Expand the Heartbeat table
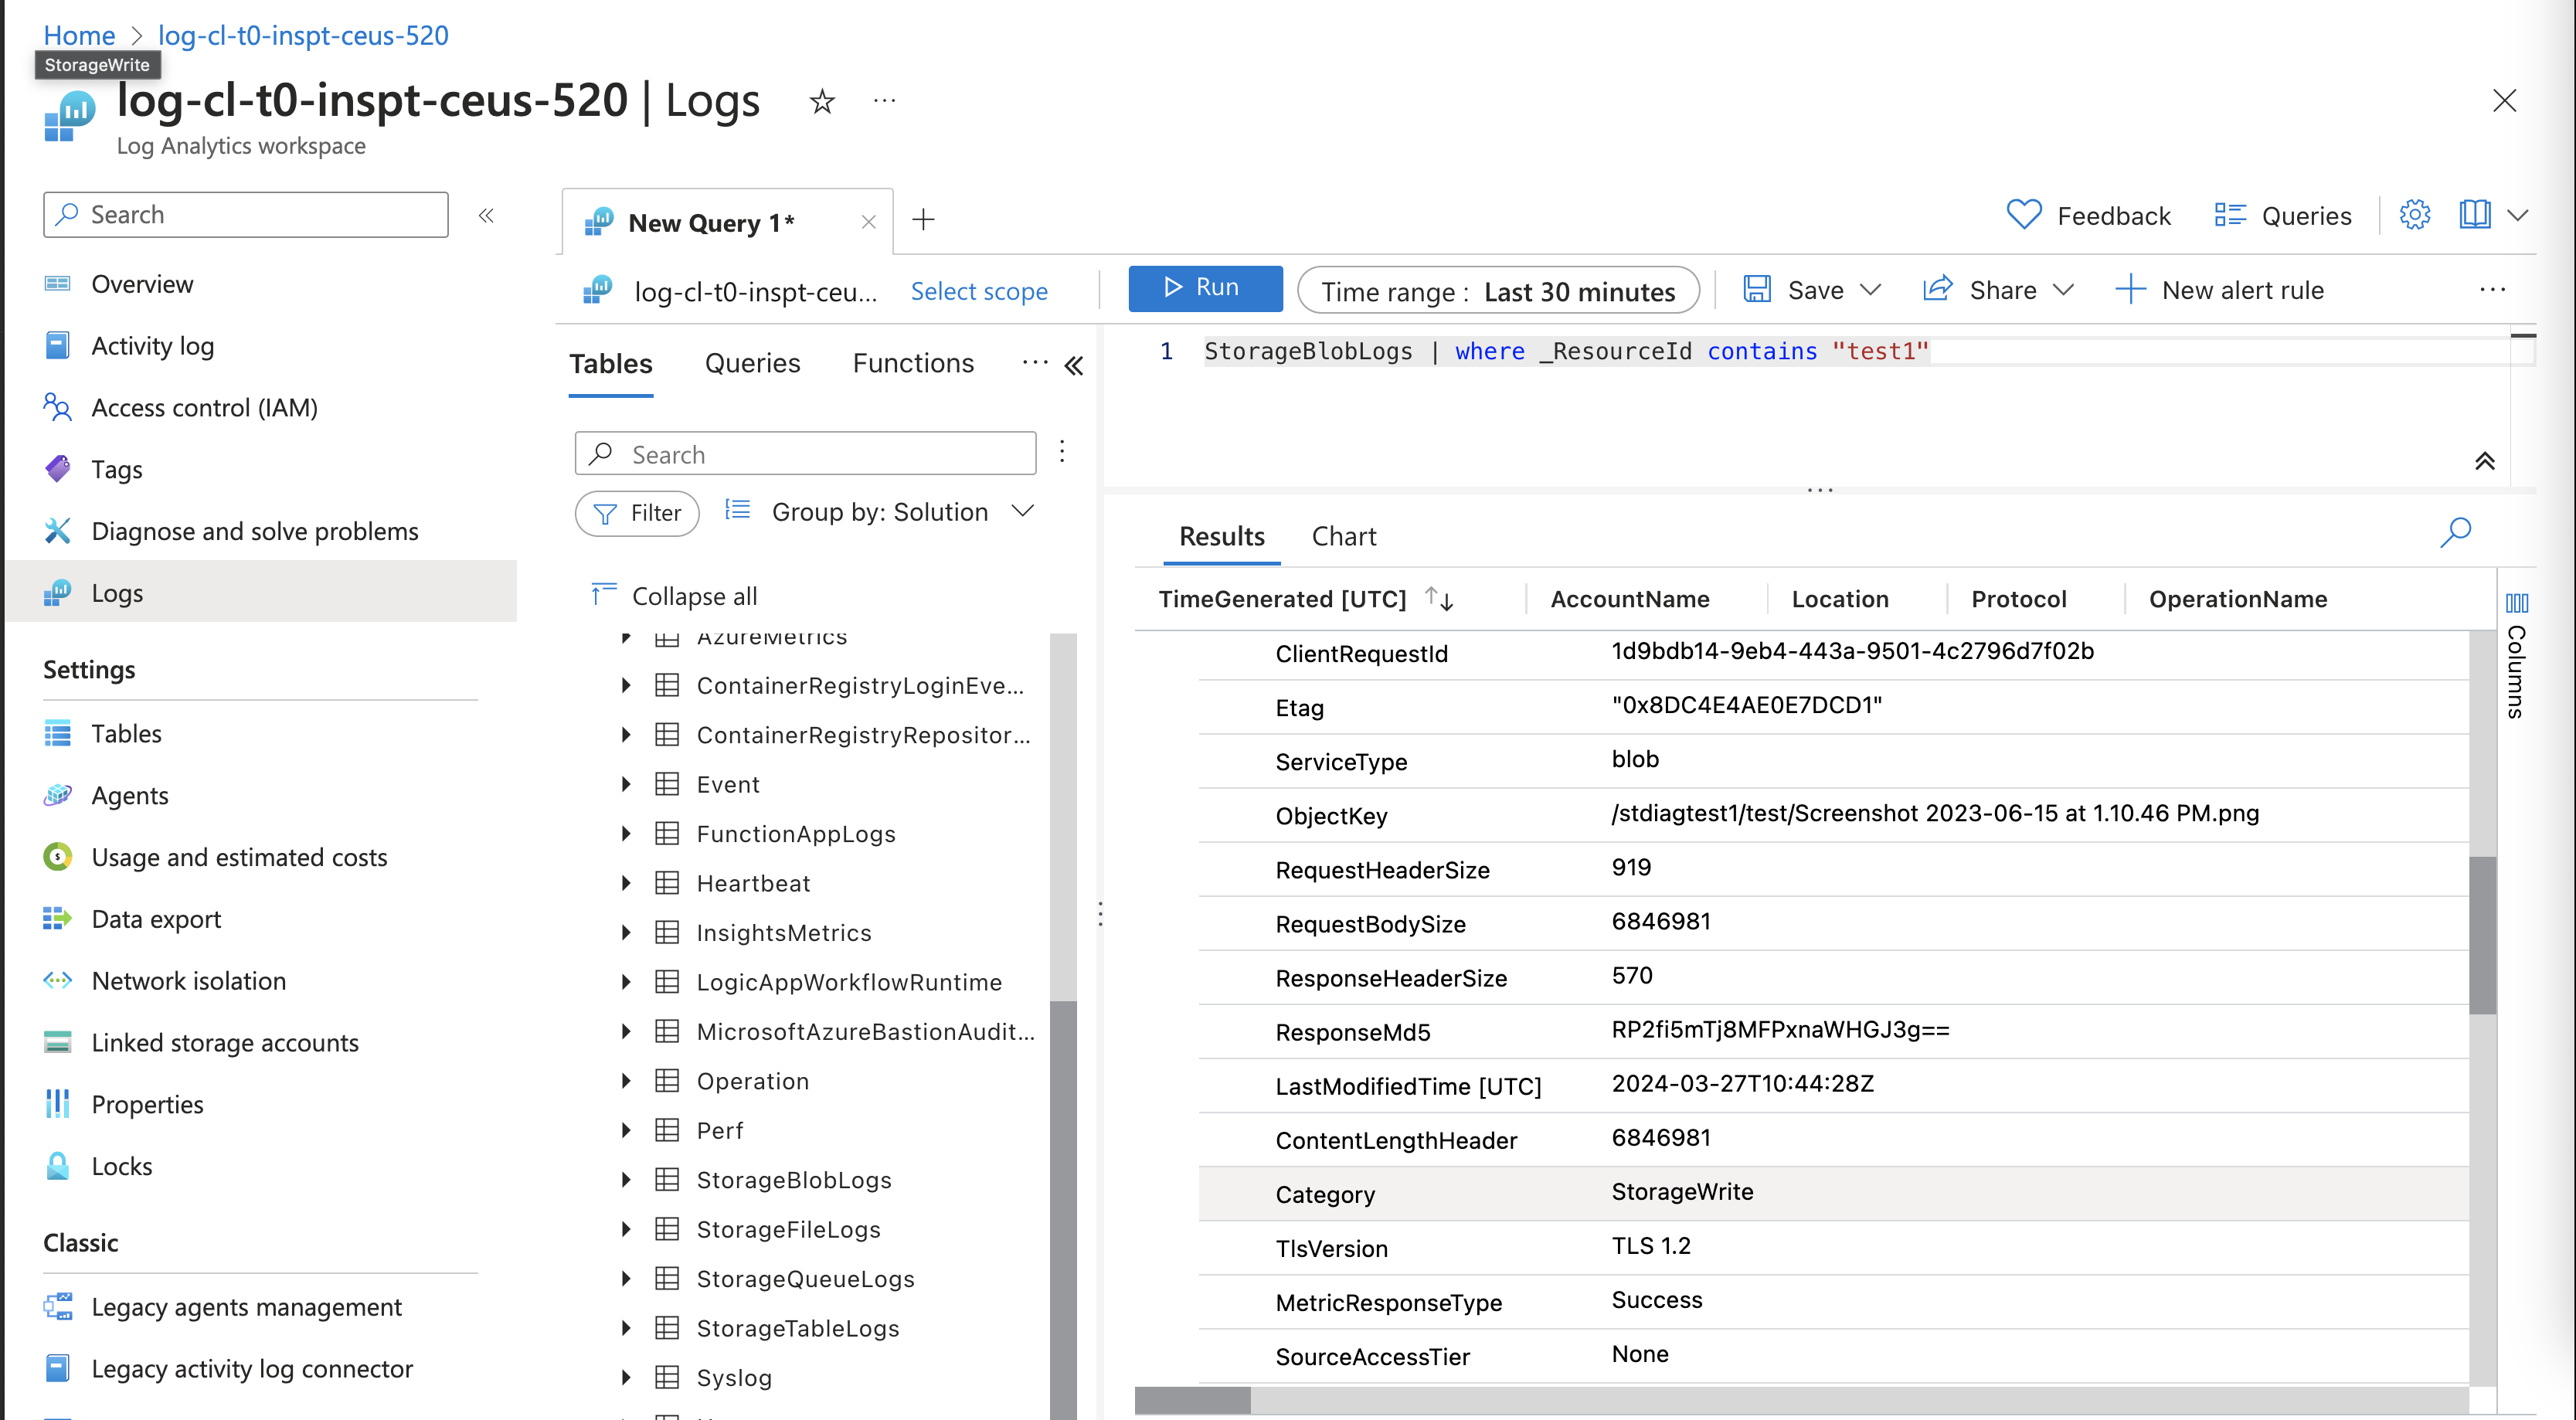 [626, 883]
